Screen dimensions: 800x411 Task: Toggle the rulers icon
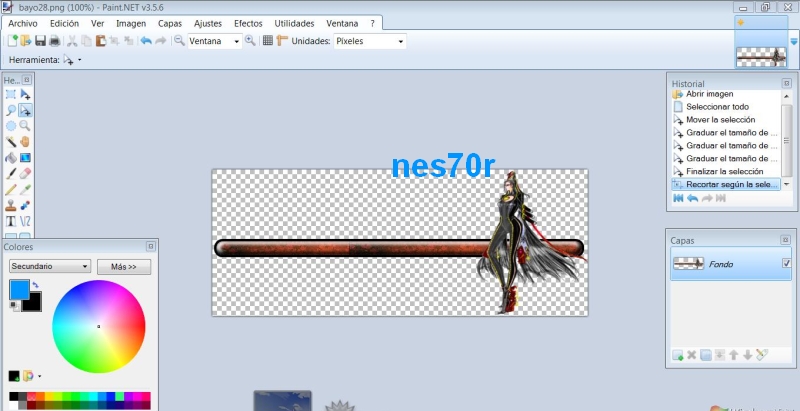click(282, 41)
